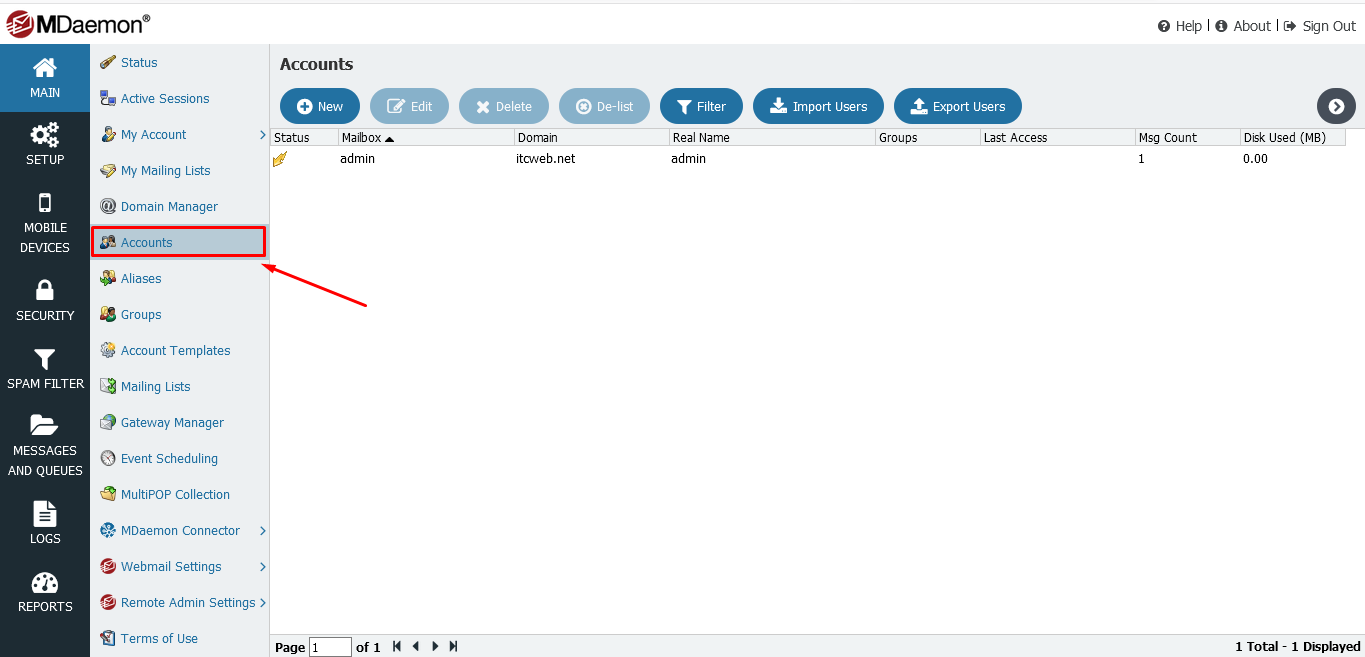Go to the previous page arrow
The image size is (1365, 657).
416,647
